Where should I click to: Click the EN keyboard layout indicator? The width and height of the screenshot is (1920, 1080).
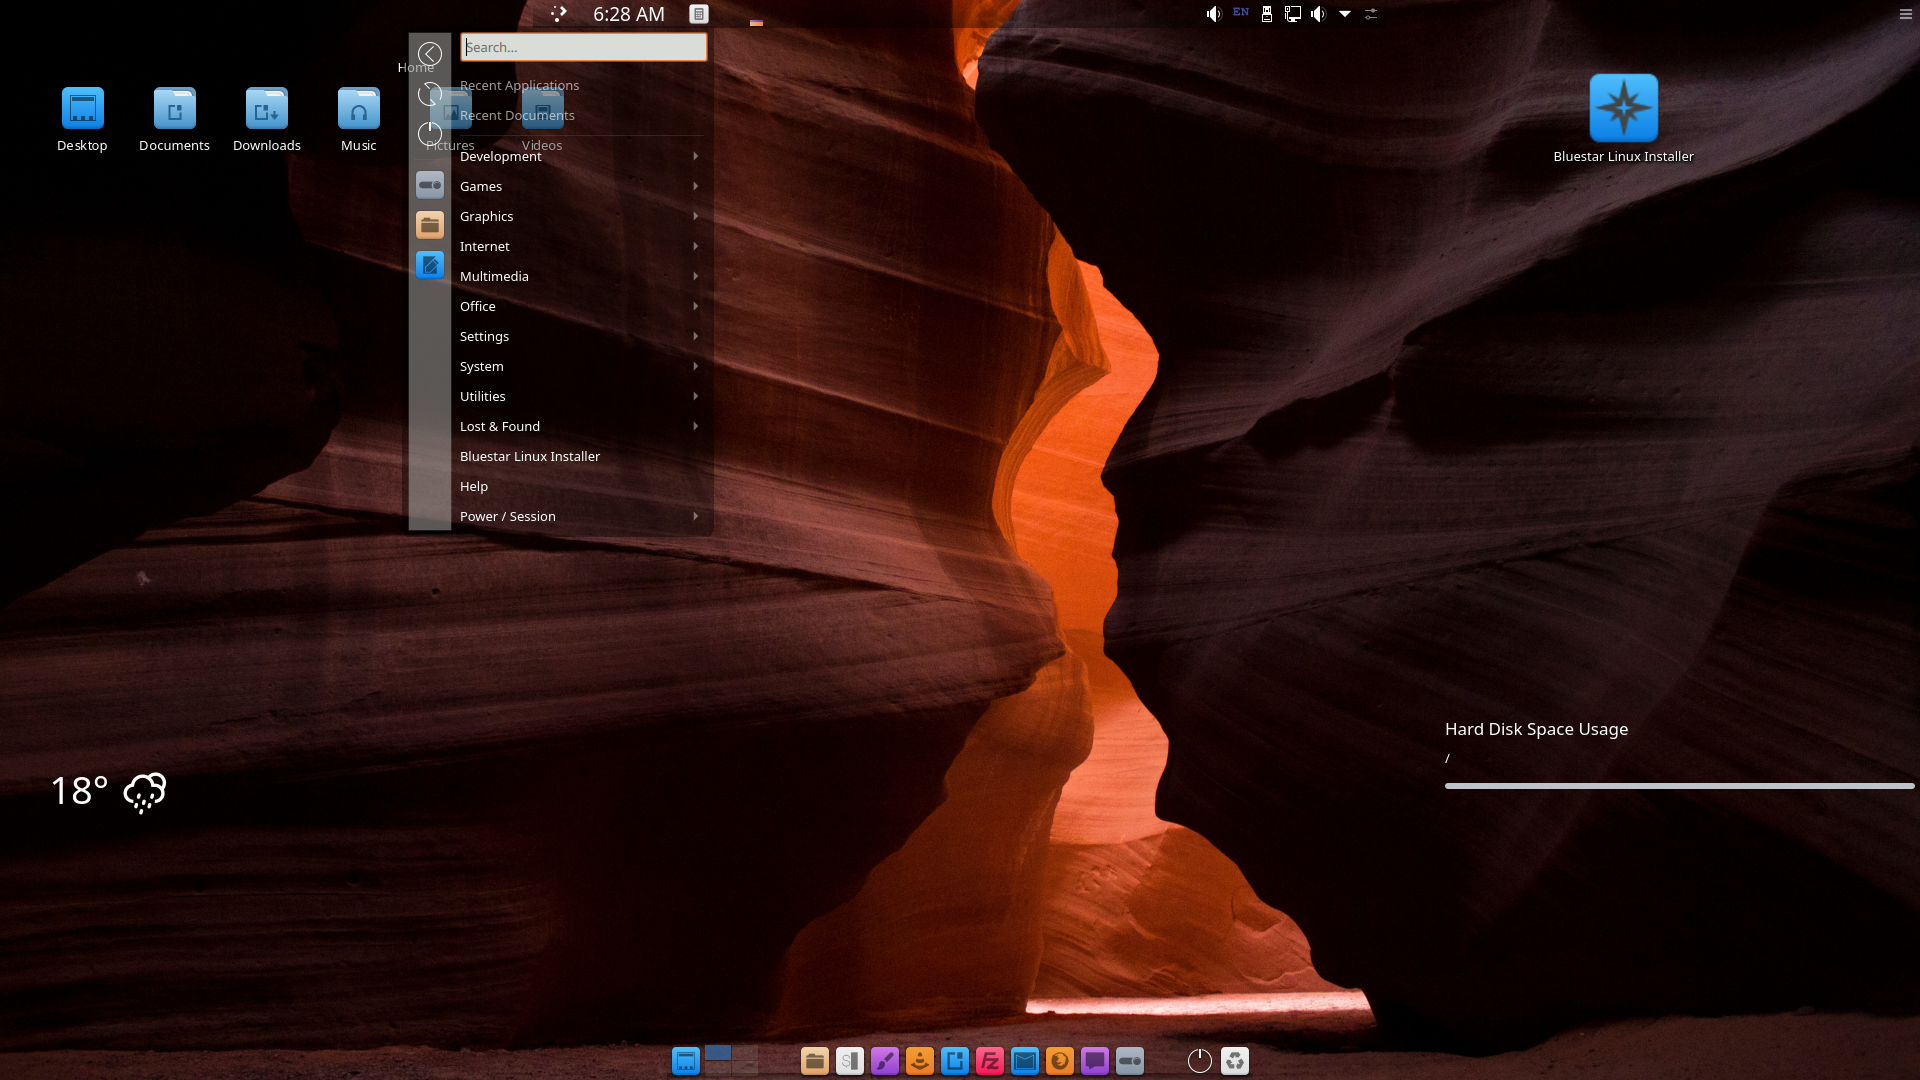coord(1241,12)
